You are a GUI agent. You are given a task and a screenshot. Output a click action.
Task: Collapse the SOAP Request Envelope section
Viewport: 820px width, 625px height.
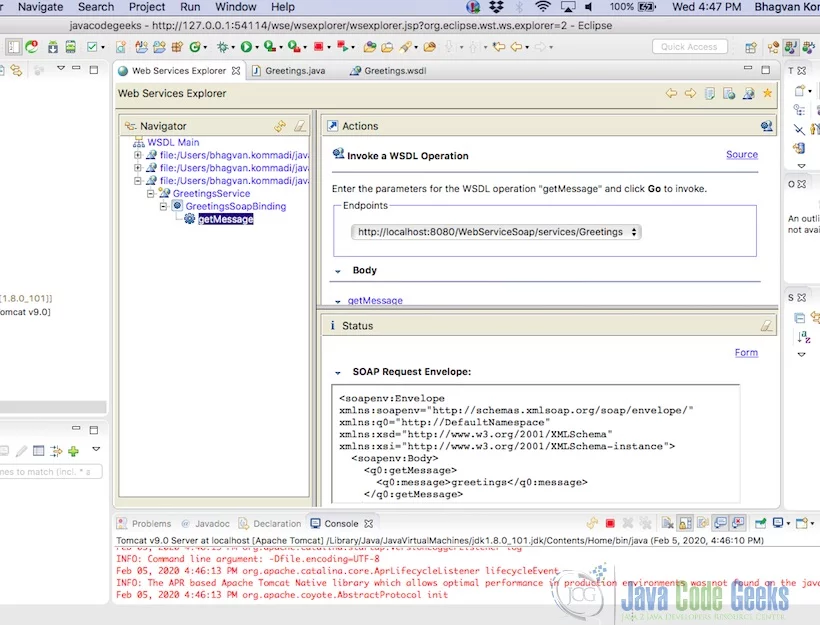338,372
